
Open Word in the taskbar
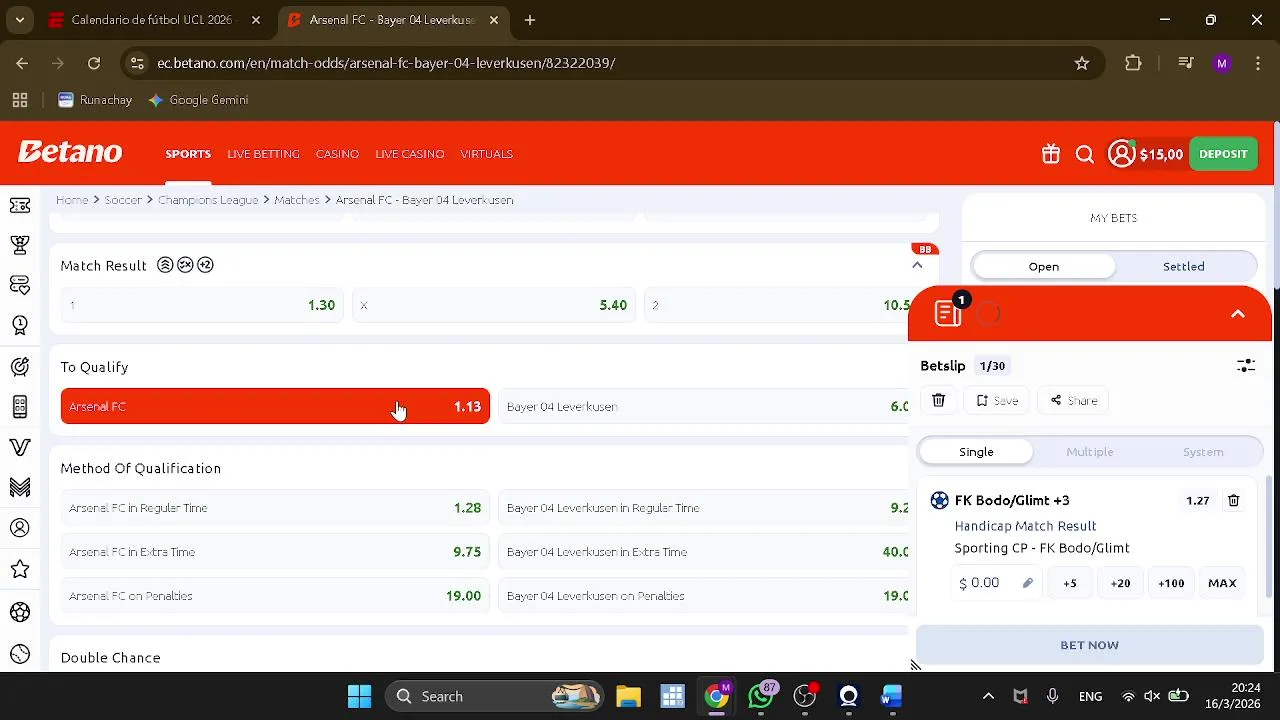pyautogui.click(x=891, y=696)
